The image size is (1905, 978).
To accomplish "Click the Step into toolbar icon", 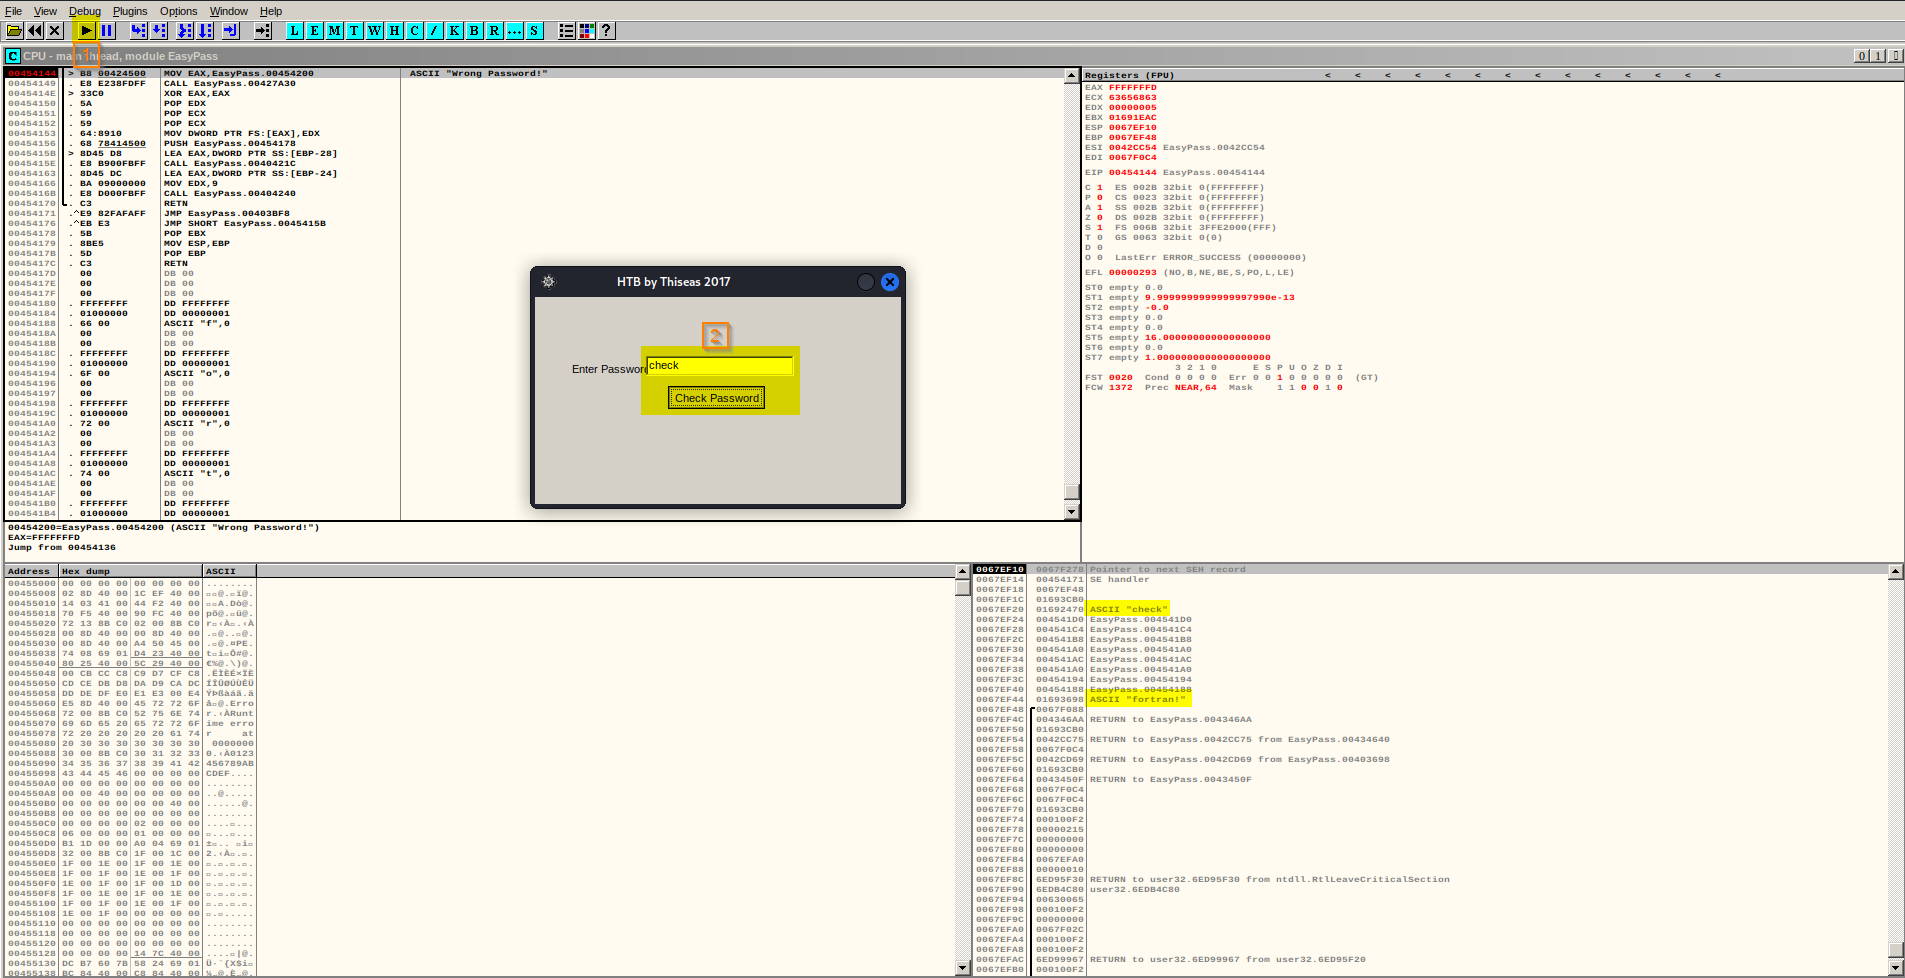I will (x=139, y=31).
